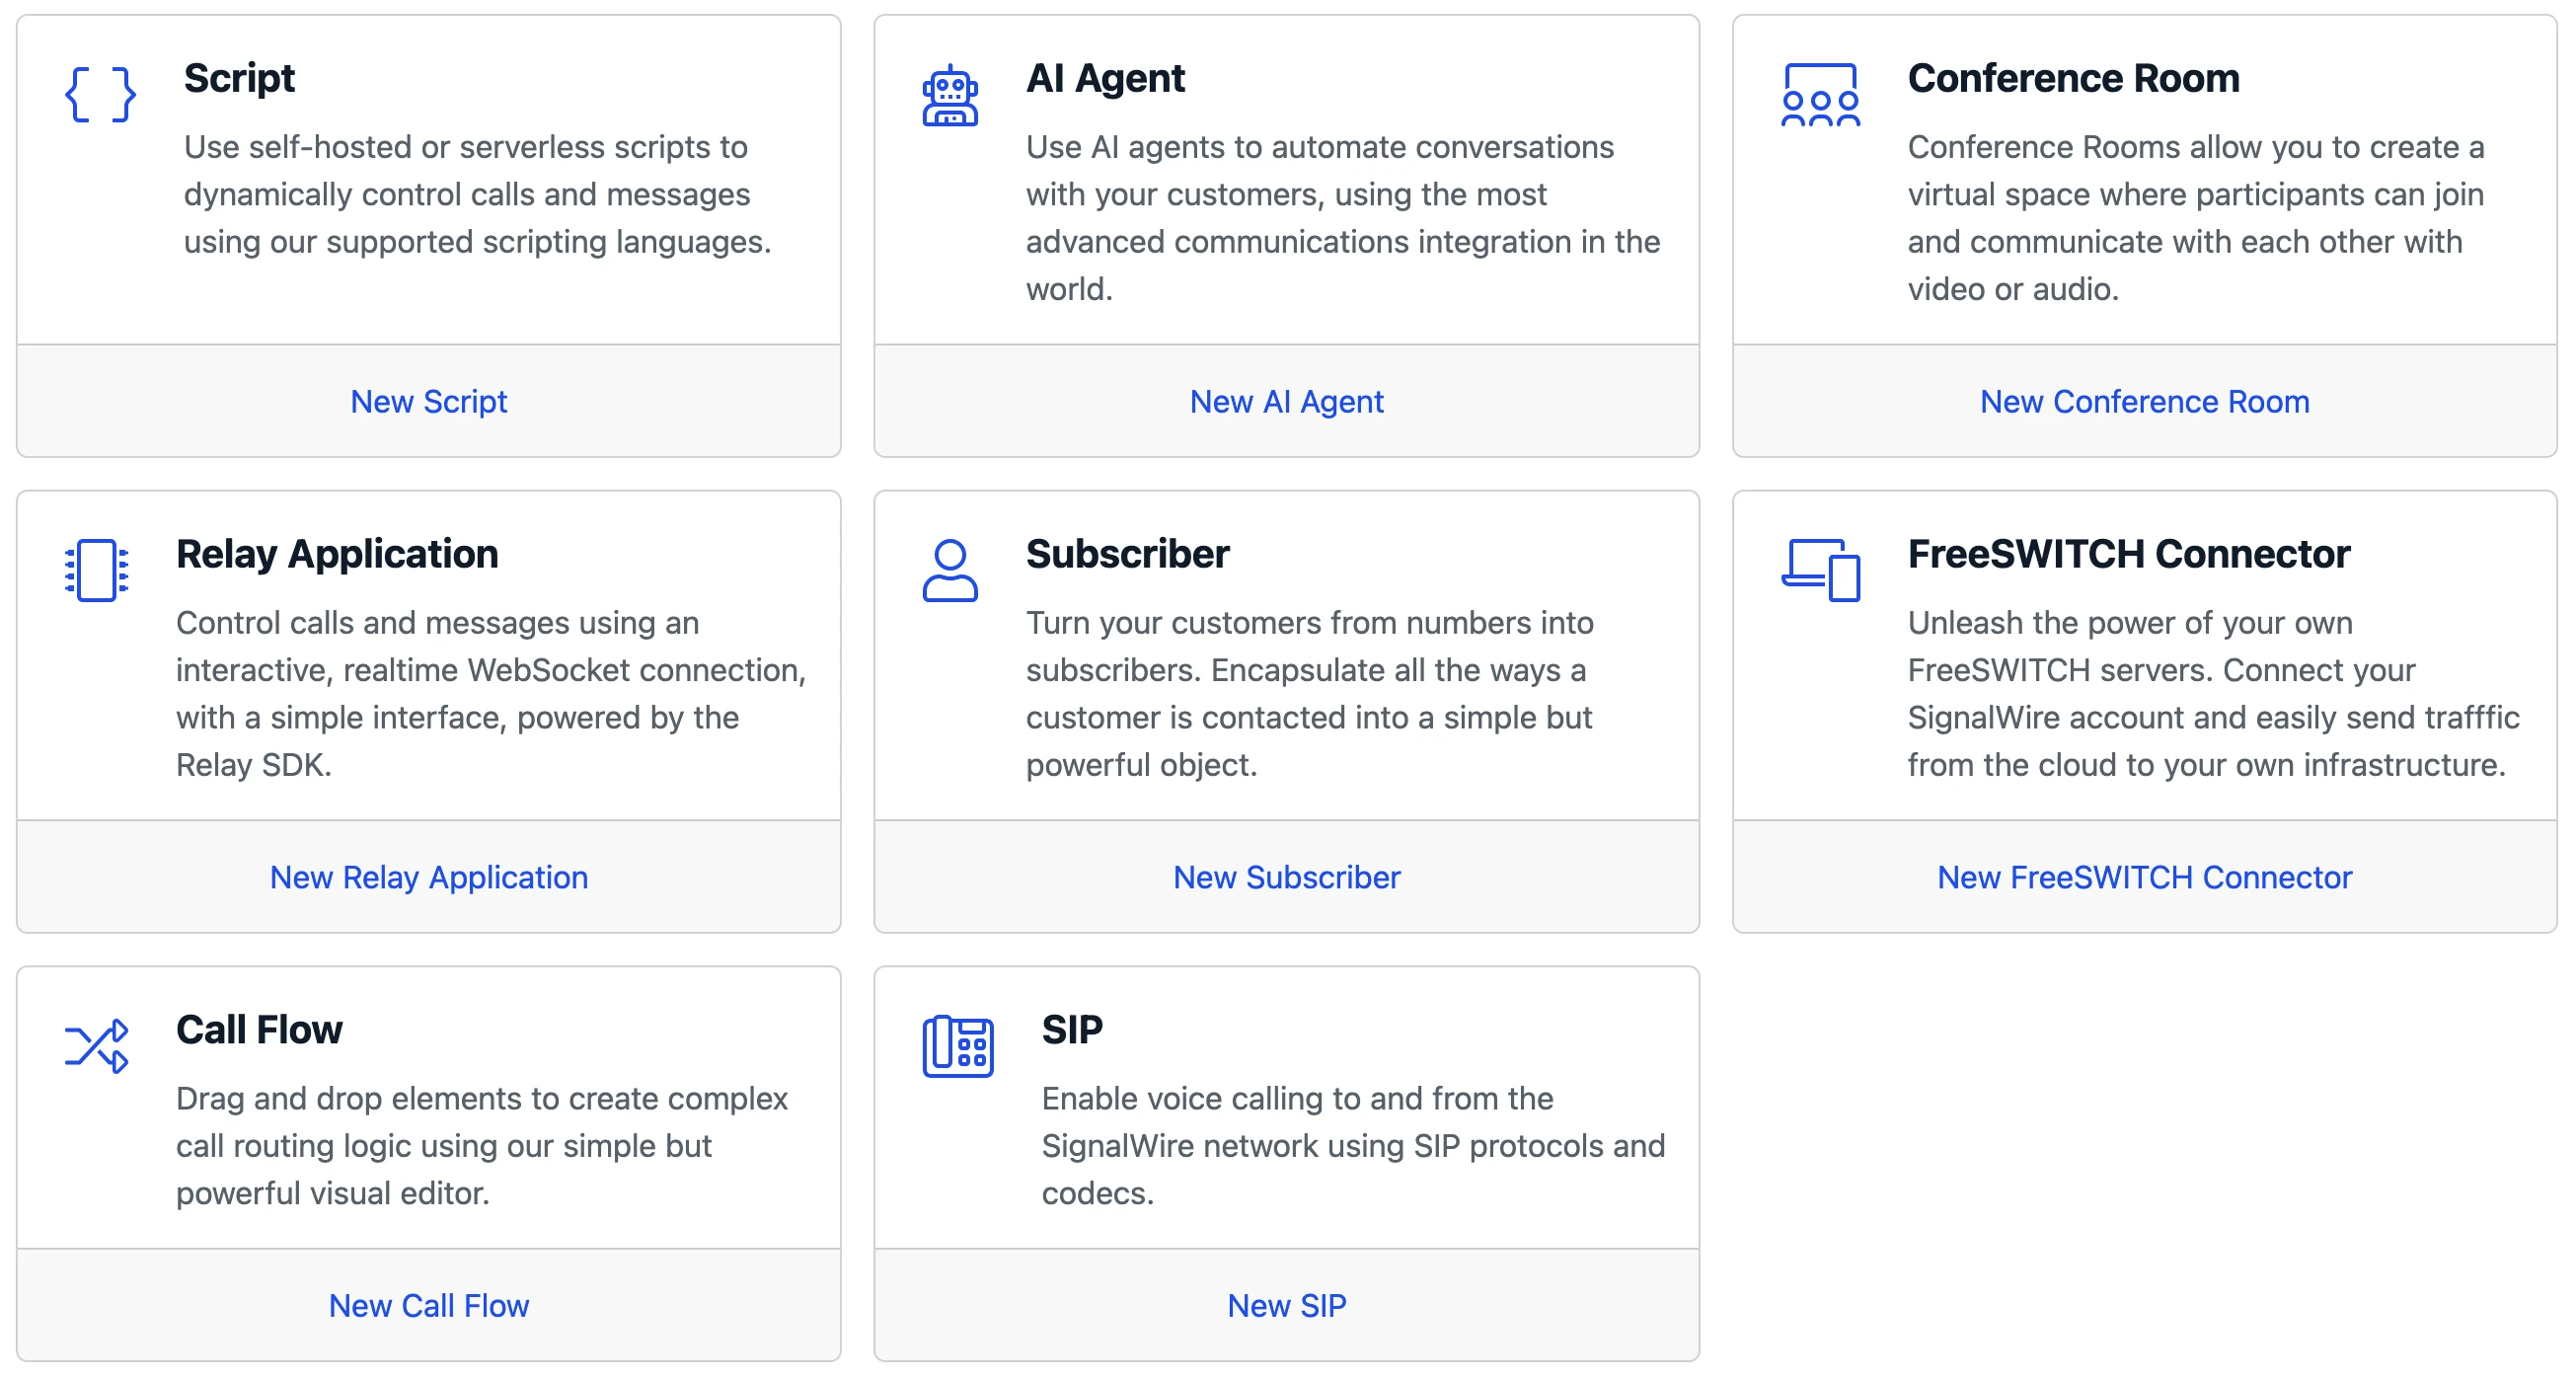Add a New Subscriber

click(x=1286, y=877)
